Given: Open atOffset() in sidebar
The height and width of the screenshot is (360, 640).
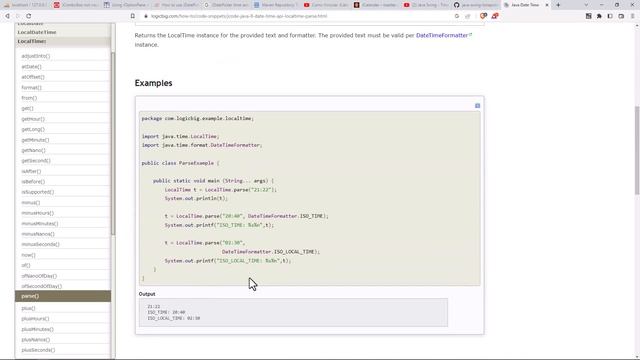Looking at the screenshot, I should coord(33,77).
